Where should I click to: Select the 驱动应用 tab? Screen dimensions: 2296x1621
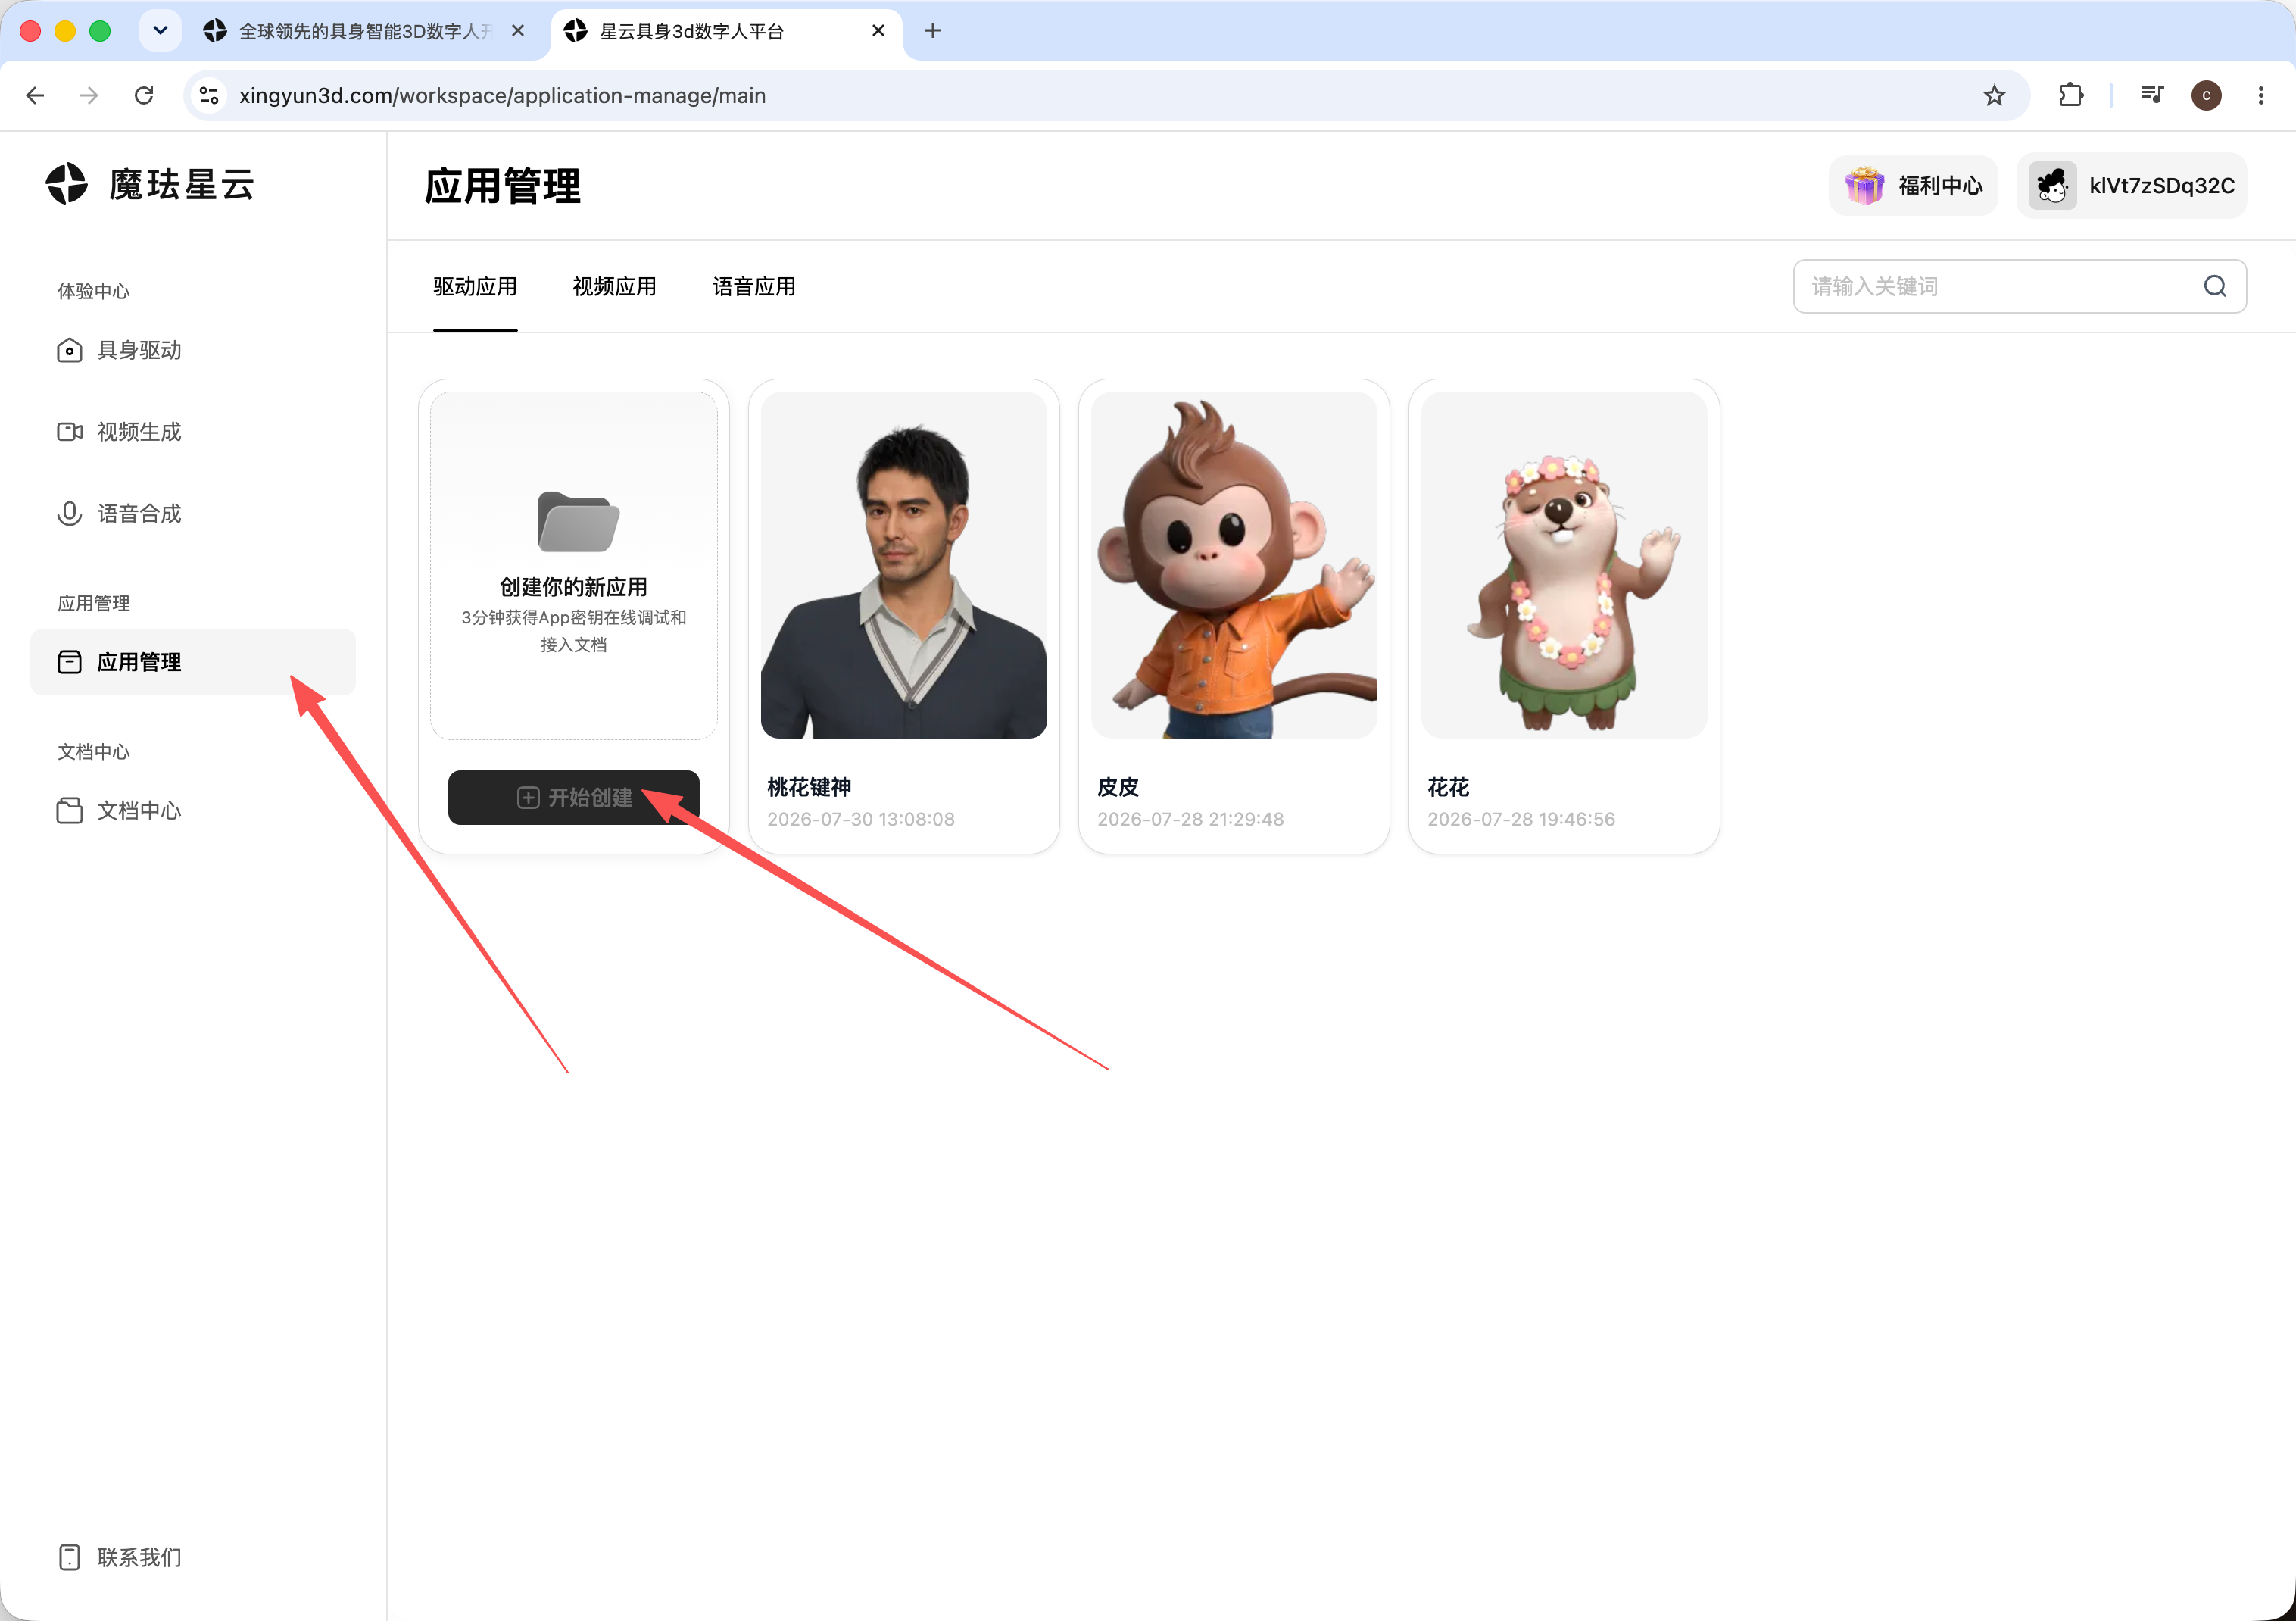(x=475, y=287)
